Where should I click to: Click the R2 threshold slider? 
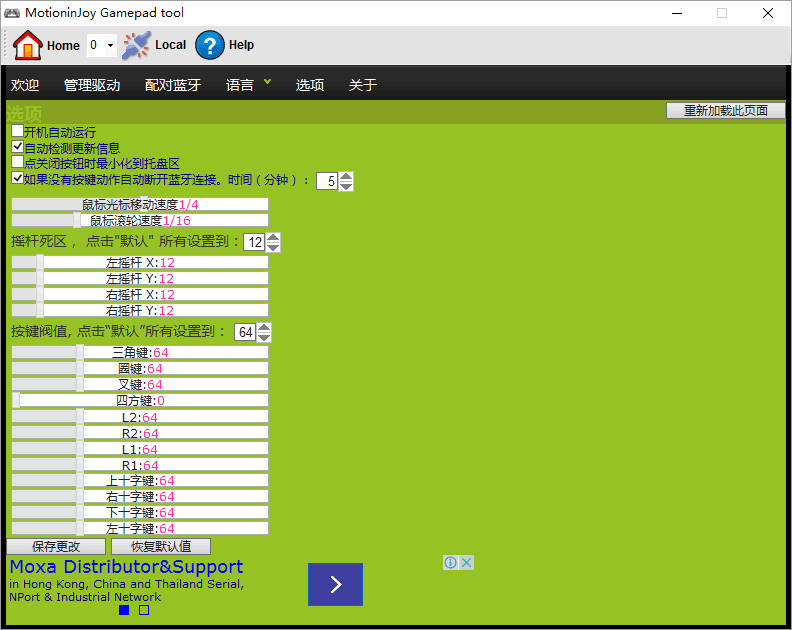tap(140, 433)
